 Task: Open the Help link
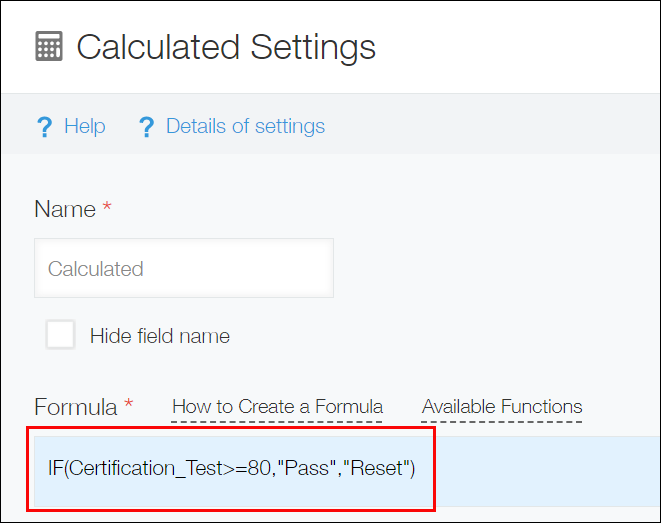pyautogui.click(x=84, y=126)
